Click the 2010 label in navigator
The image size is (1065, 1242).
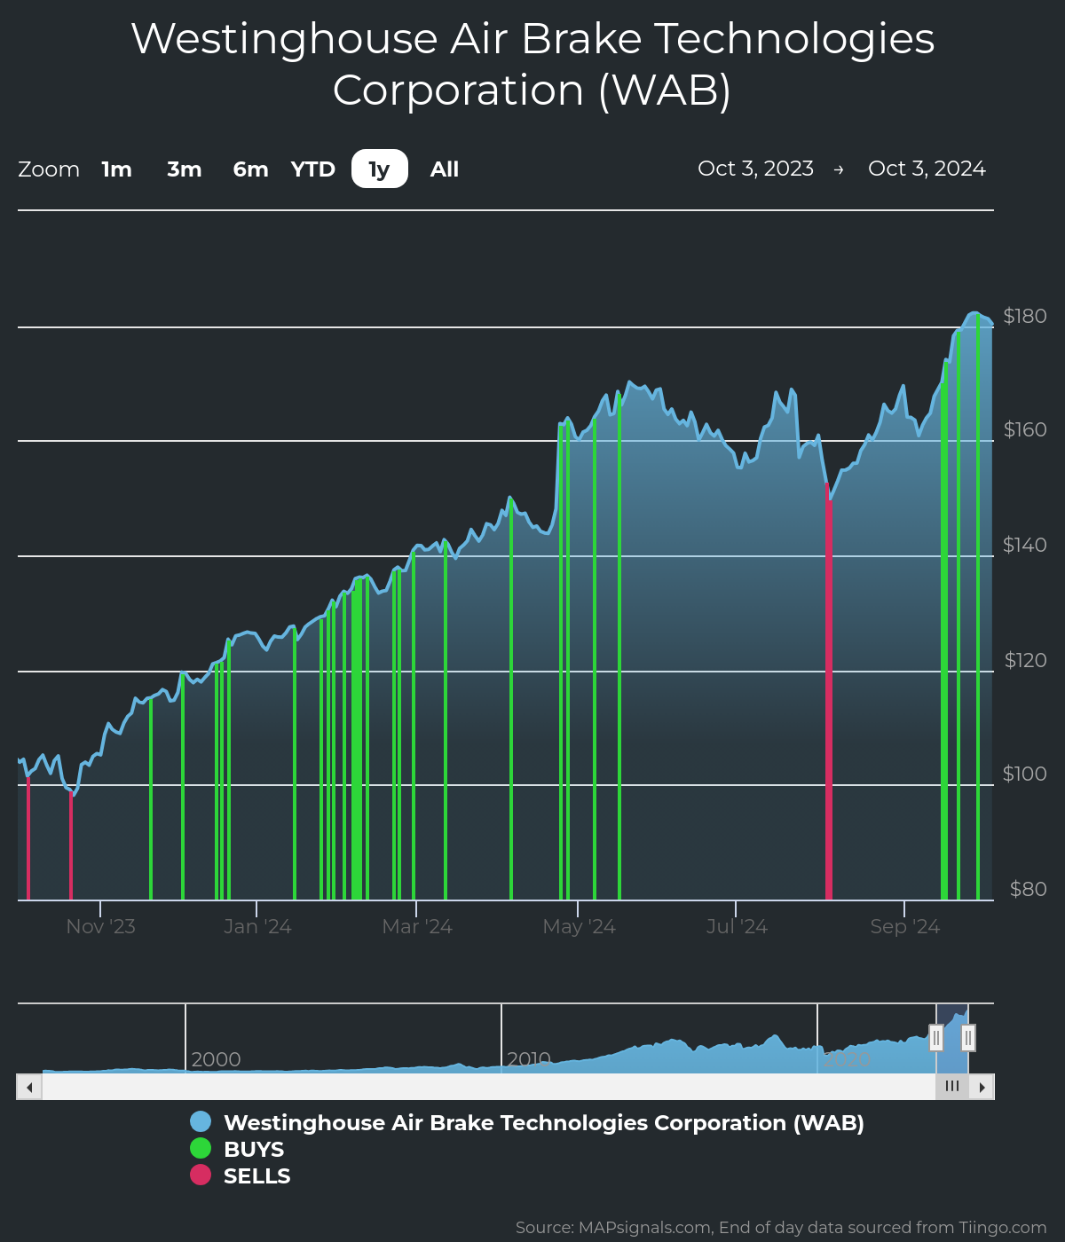[x=529, y=1059]
